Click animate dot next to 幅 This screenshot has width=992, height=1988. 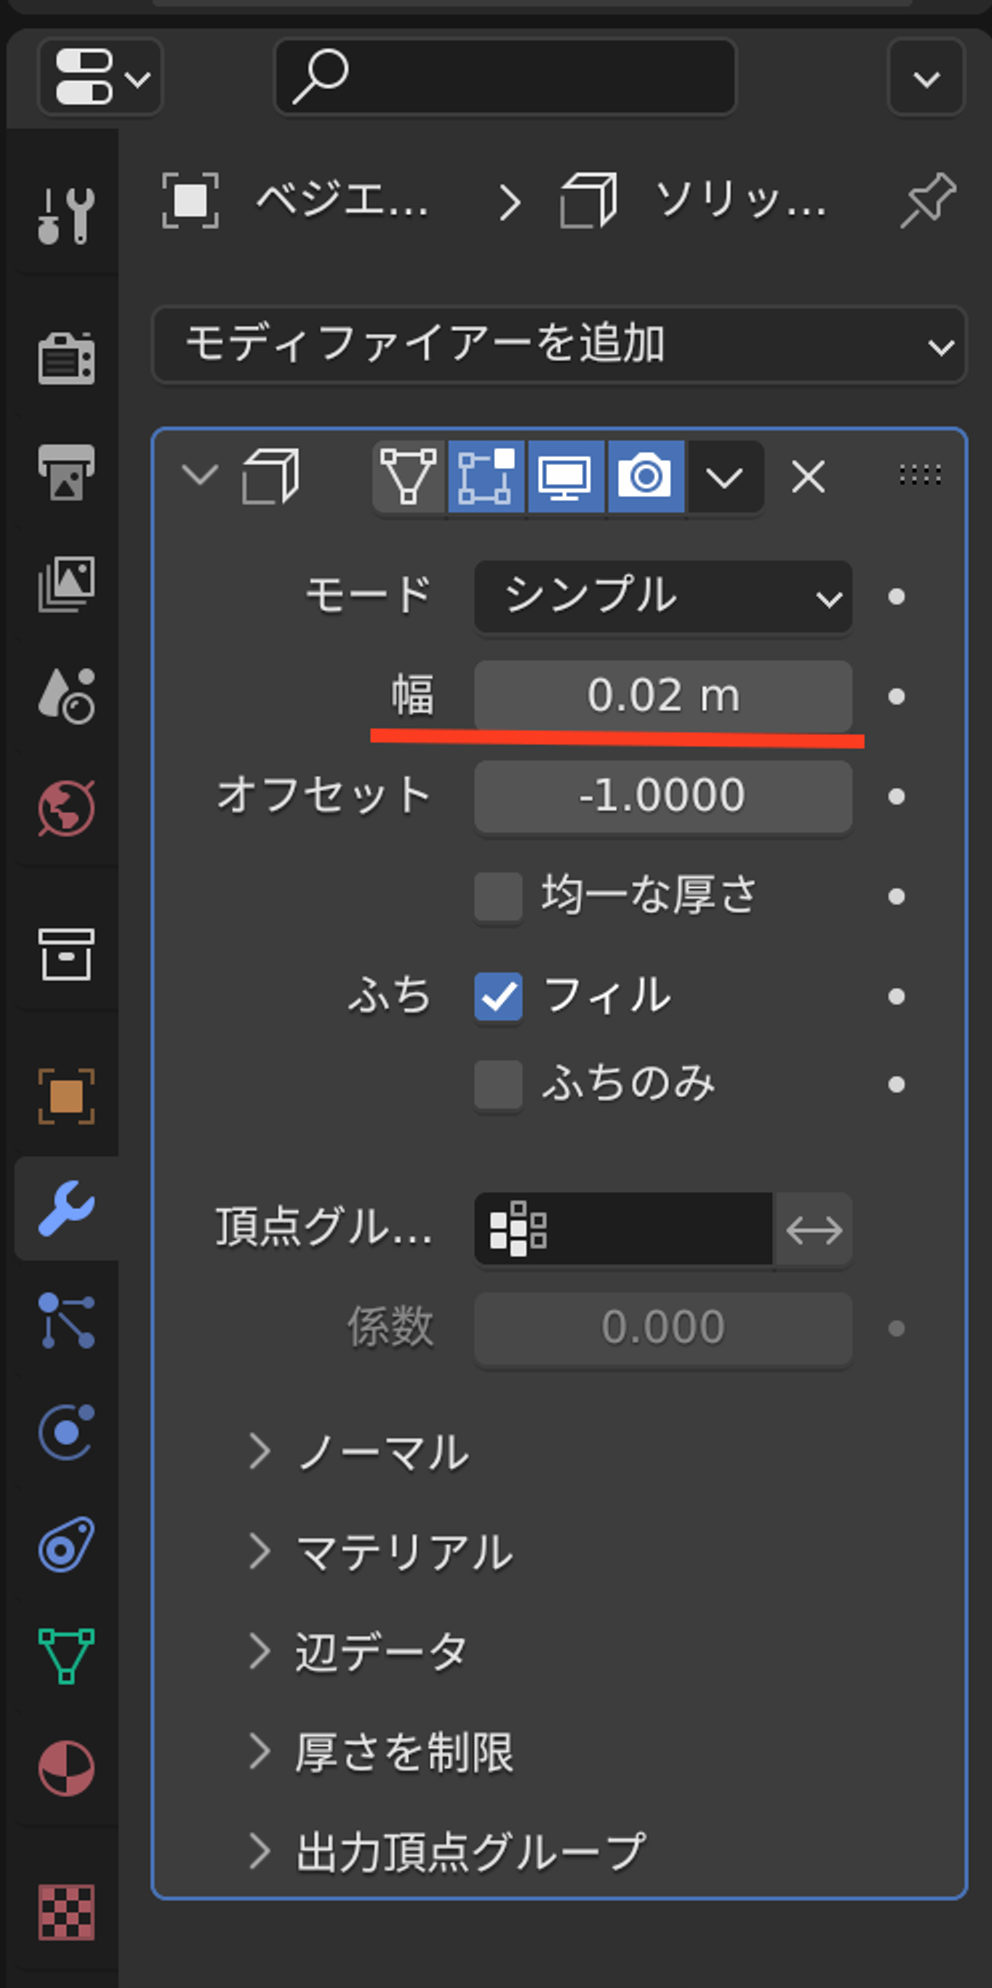(897, 696)
